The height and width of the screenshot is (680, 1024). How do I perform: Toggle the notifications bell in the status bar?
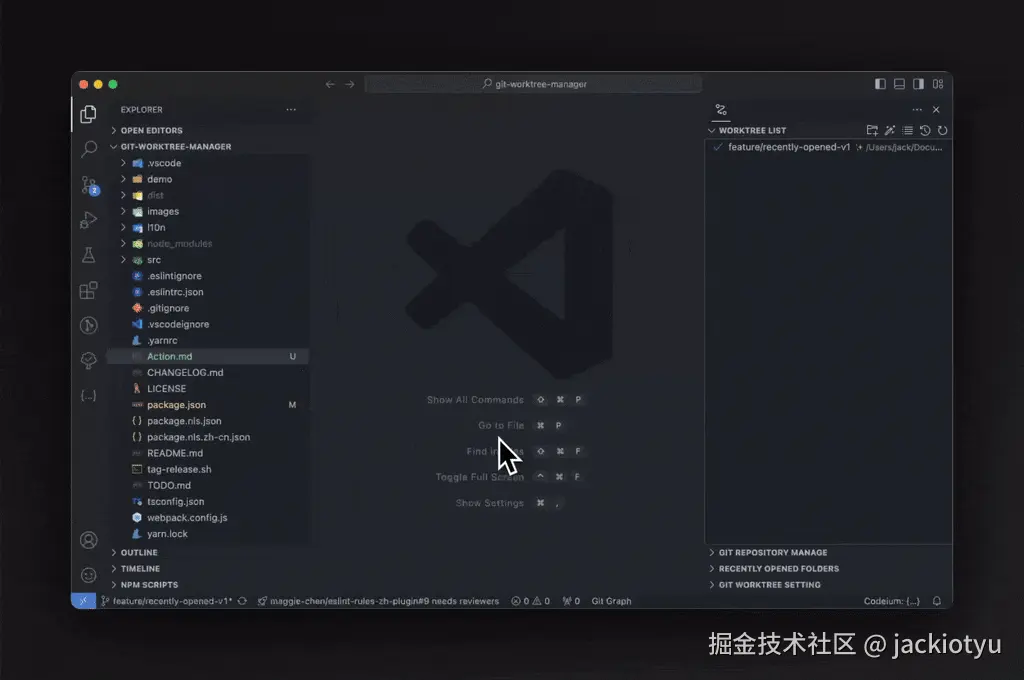[936, 601]
